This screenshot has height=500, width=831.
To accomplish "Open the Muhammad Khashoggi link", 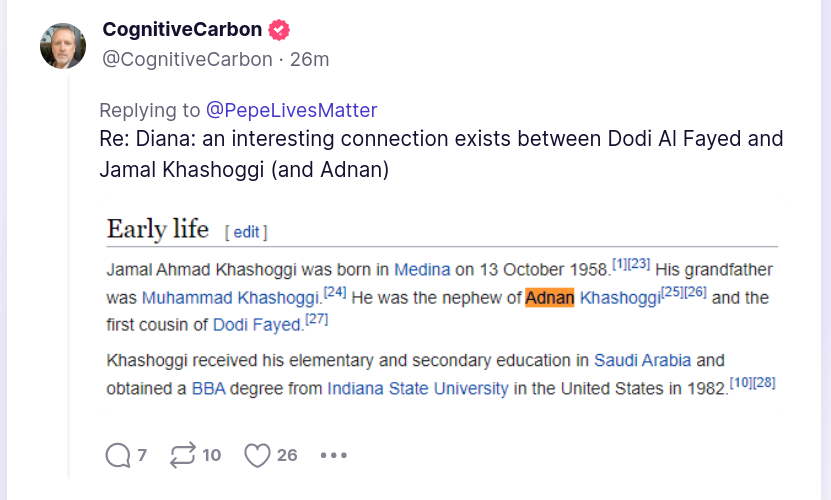I will pyautogui.click(x=230, y=297).
